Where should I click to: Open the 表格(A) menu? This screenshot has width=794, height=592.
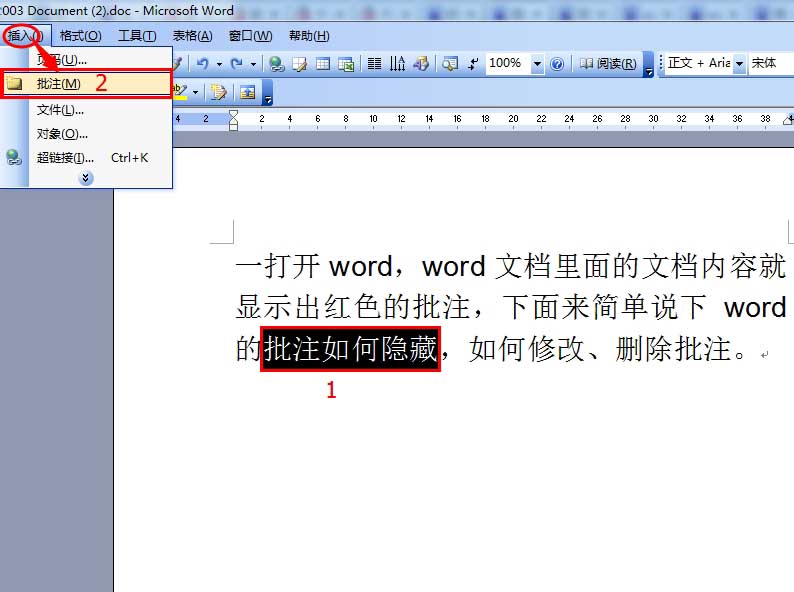[x=192, y=36]
